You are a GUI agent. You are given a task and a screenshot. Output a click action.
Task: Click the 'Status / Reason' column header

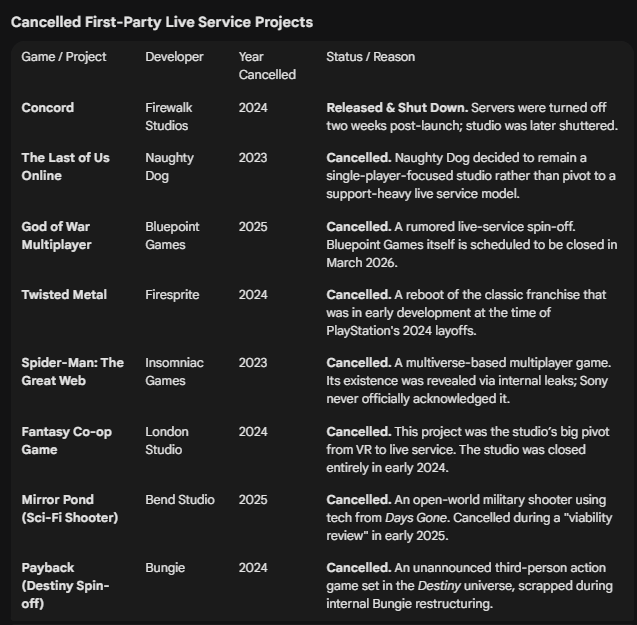click(x=370, y=57)
